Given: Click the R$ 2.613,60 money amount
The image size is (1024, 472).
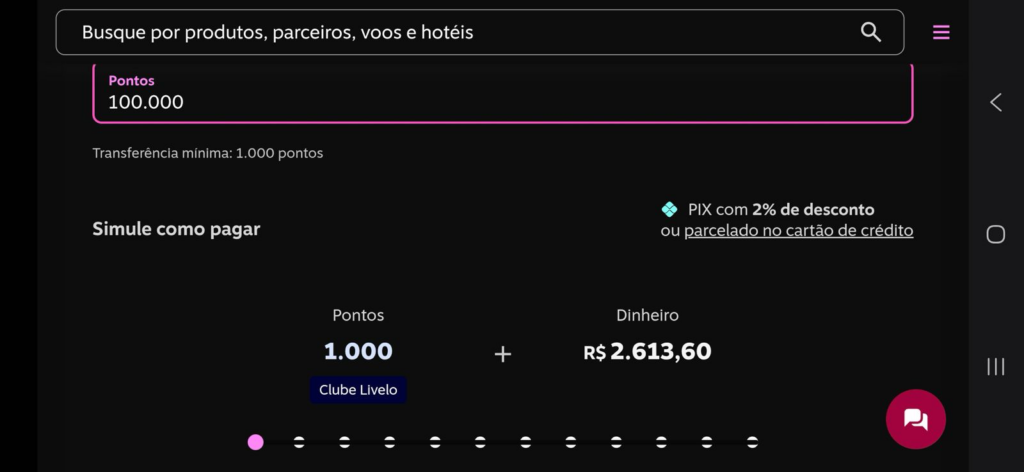Looking at the screenshot, I should [x=647, y=352].
